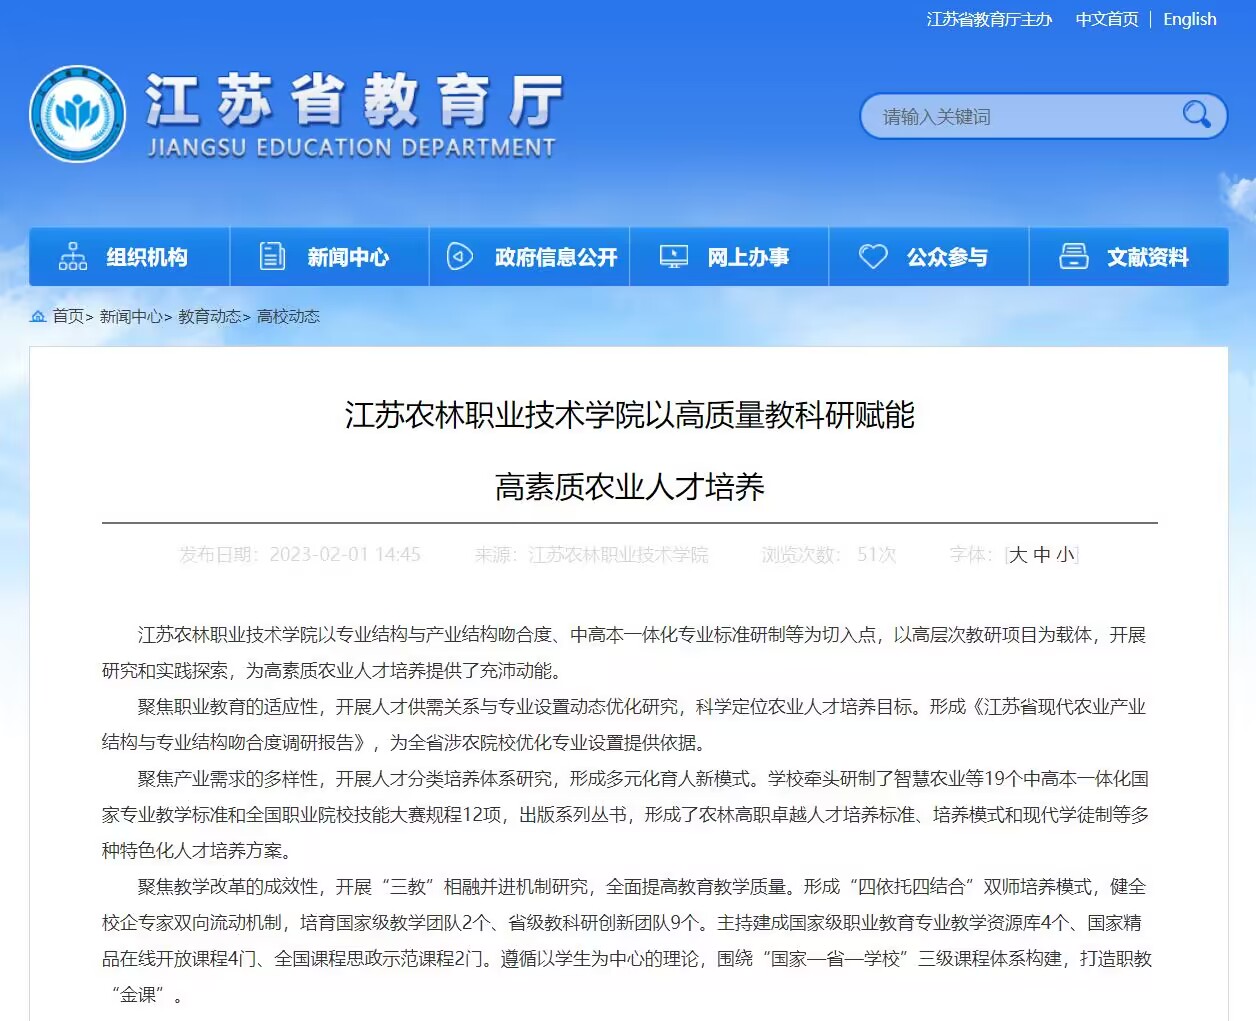Image resolution: width=1256 pixels, height=1021 pixels.
Task: Set font size to medium (中)
Action: click(x=1042, y=555)
